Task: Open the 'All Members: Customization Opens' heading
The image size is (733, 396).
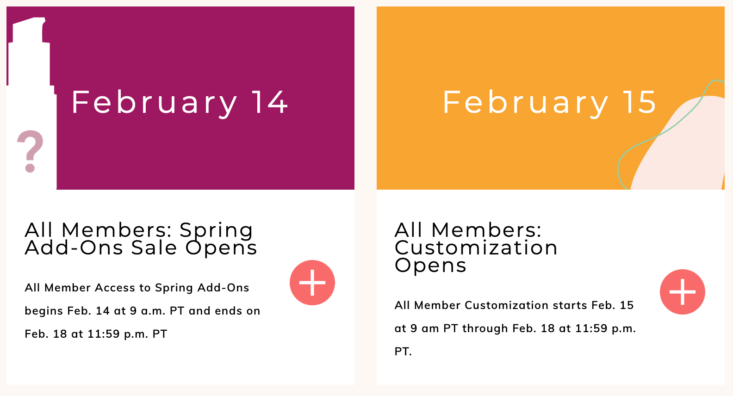Action: [476, 248]
